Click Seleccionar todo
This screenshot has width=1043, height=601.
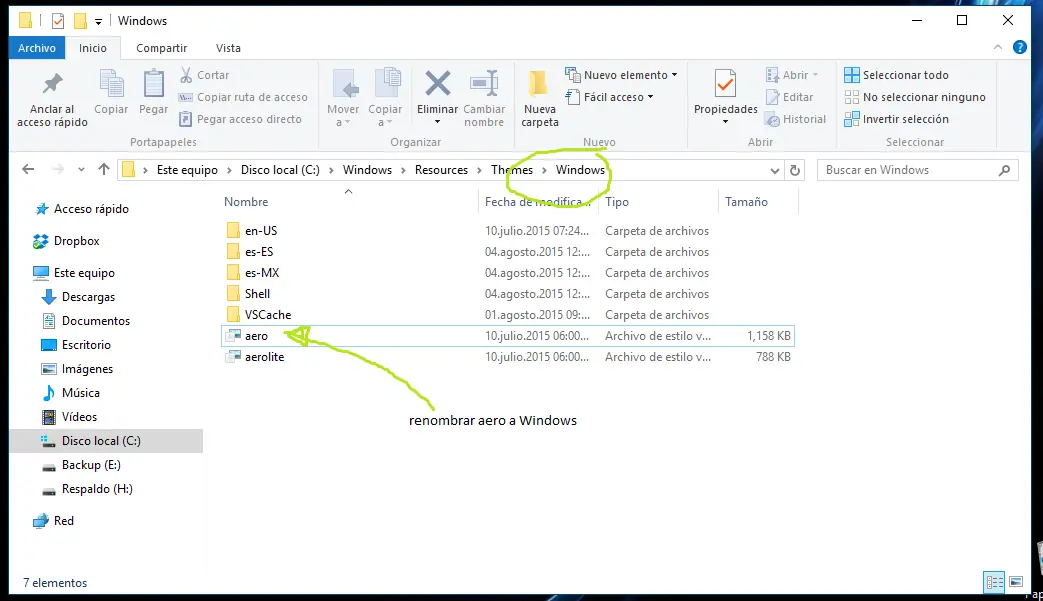[897, 75]
